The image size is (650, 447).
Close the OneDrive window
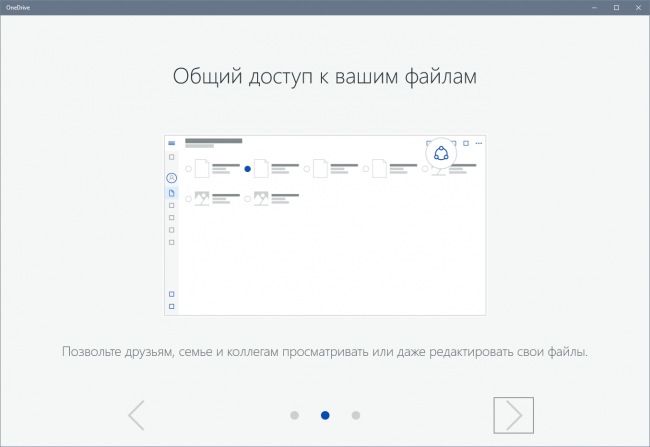638,7
